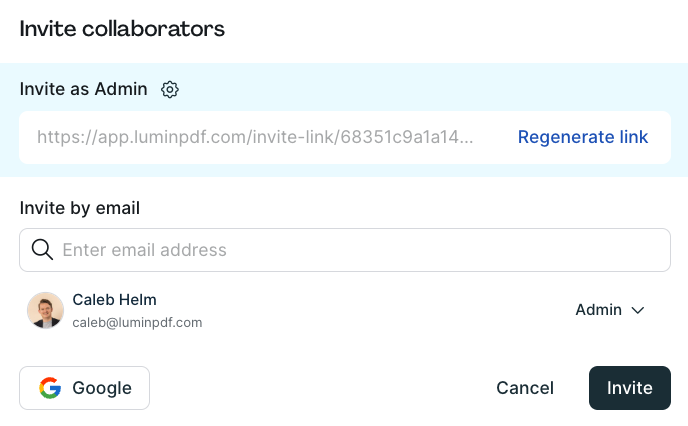688x426 pixels.
Task: Click the Invite collaborators title
Action: point(122,29)
